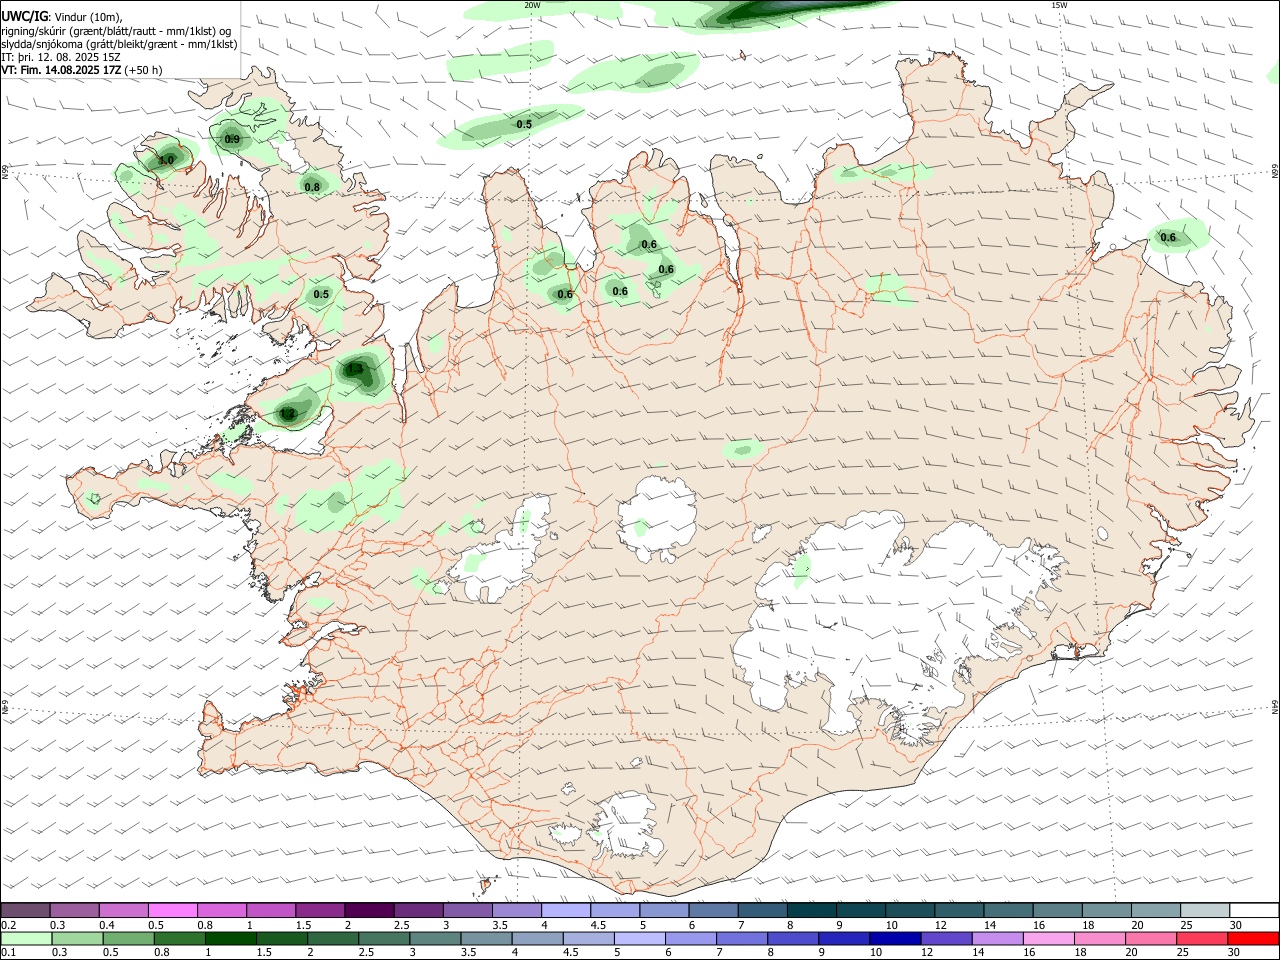This screenshot has width=1280, height=960.
Task: Click the bottom-row 12–14 violet swatch
Action: tap(946, 938)
